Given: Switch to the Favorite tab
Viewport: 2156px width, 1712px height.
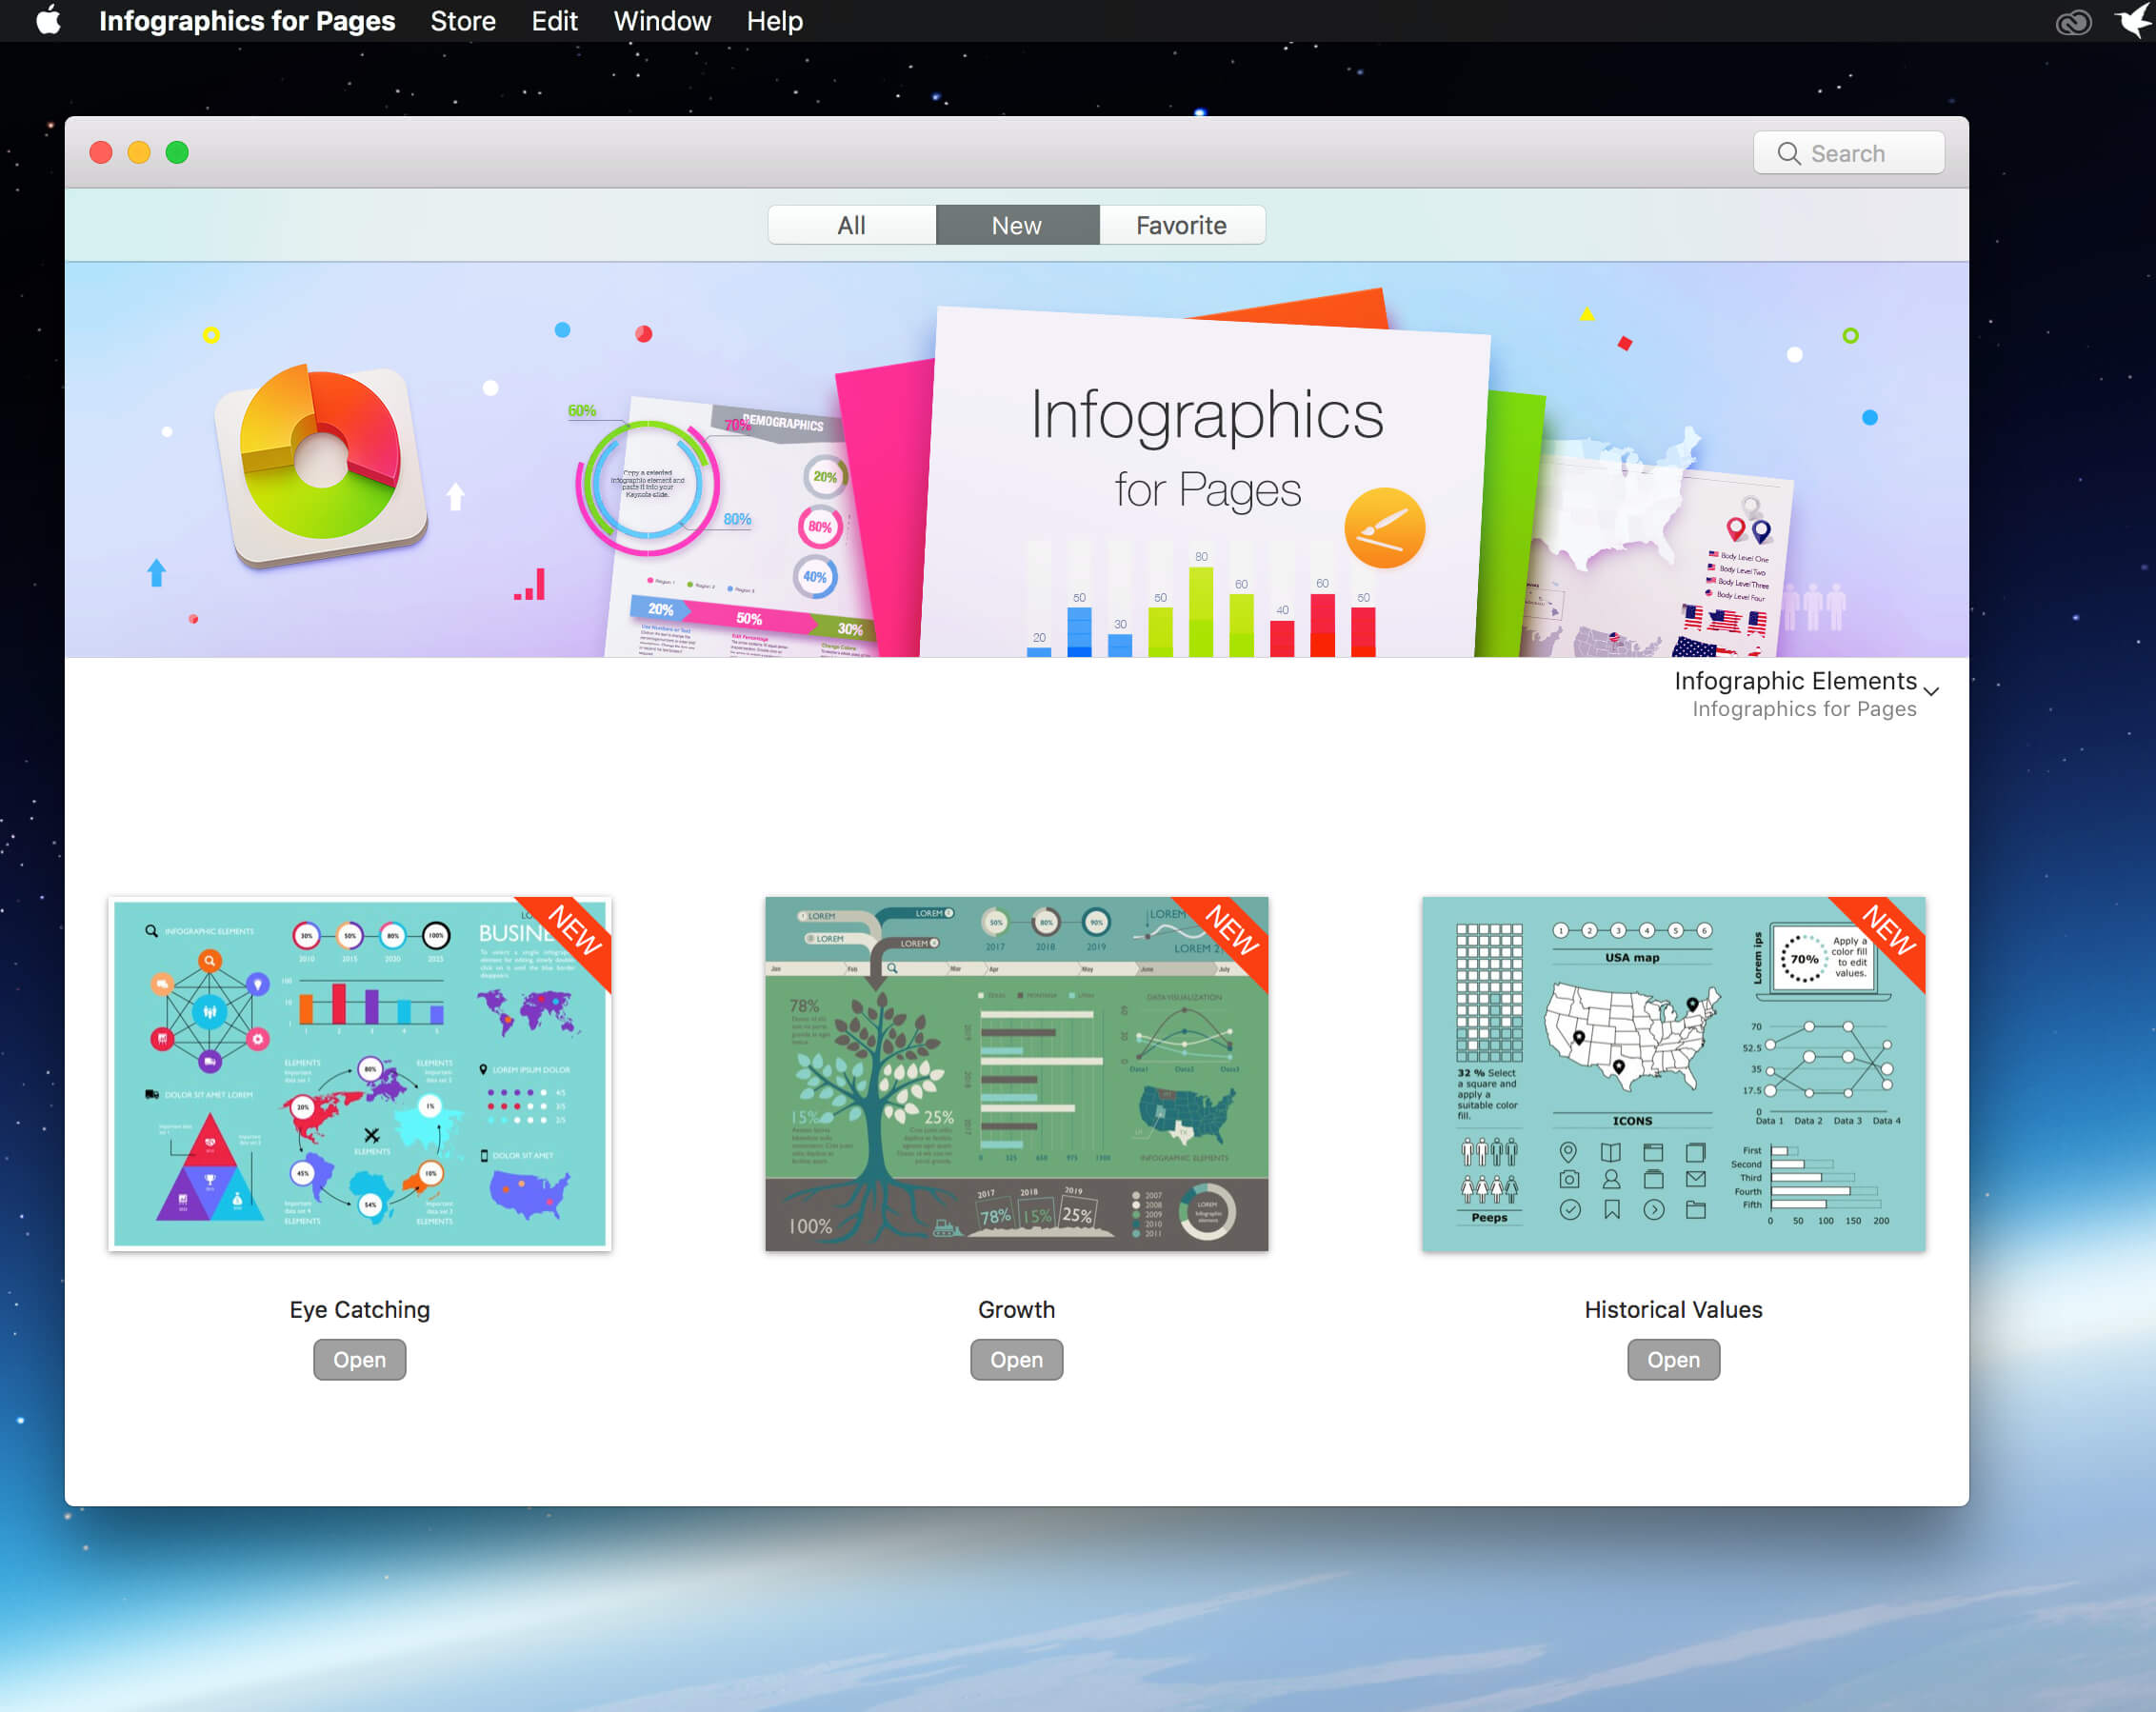Looking at the screenshot, I should [1181, 225].
